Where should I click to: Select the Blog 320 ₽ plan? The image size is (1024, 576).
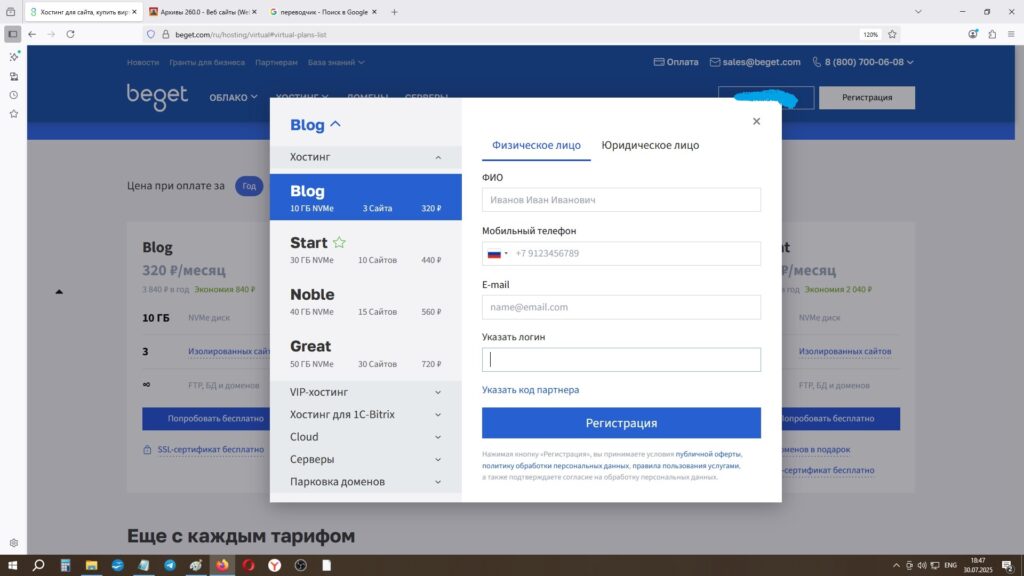tap(366, 197)
